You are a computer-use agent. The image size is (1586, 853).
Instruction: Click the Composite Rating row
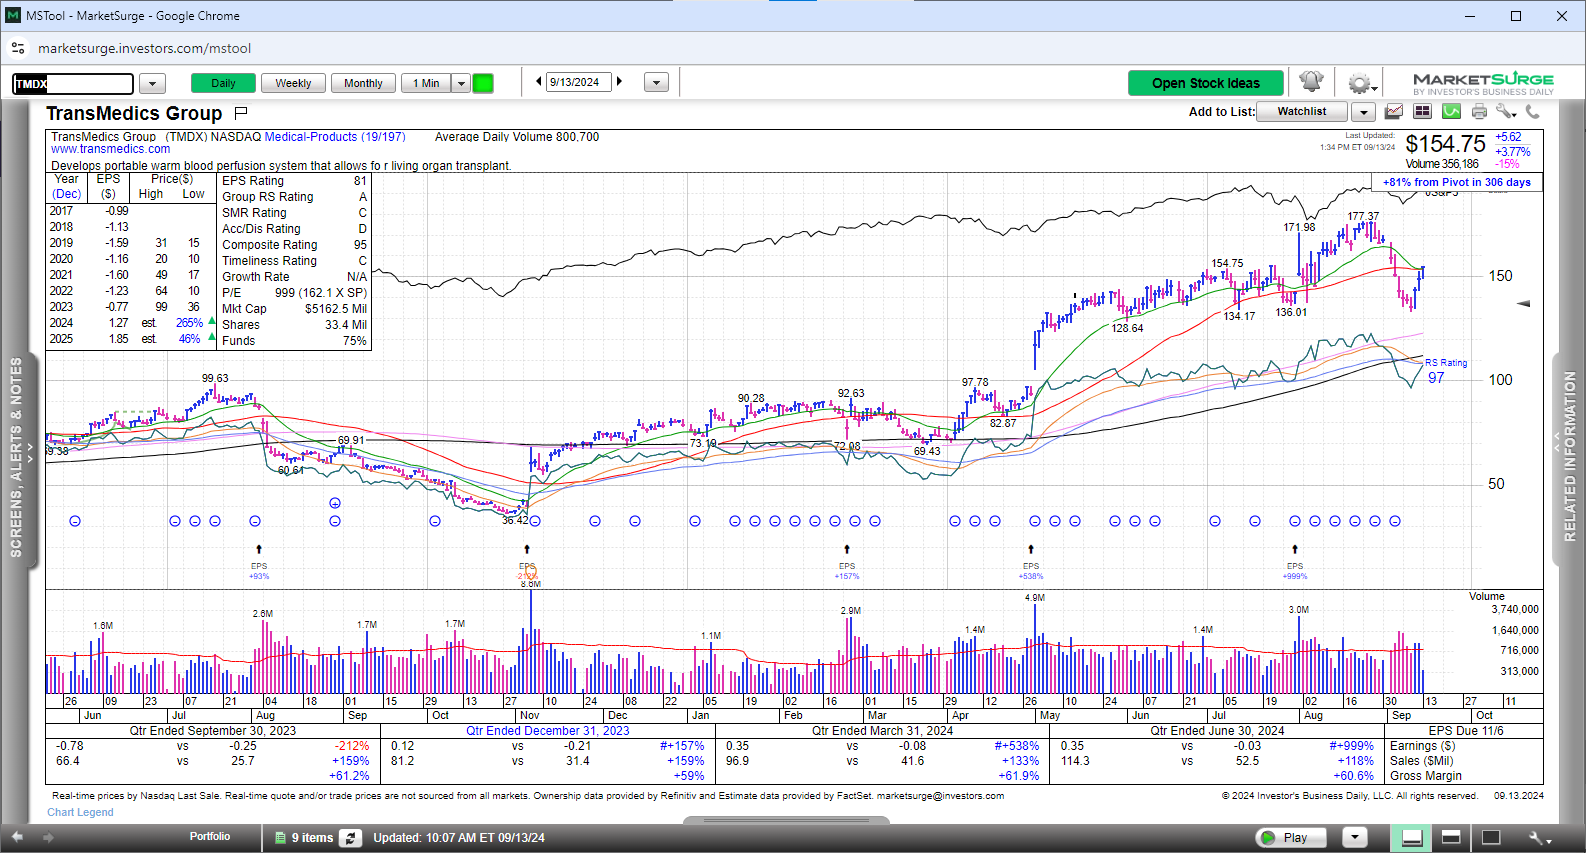point(294,245)
